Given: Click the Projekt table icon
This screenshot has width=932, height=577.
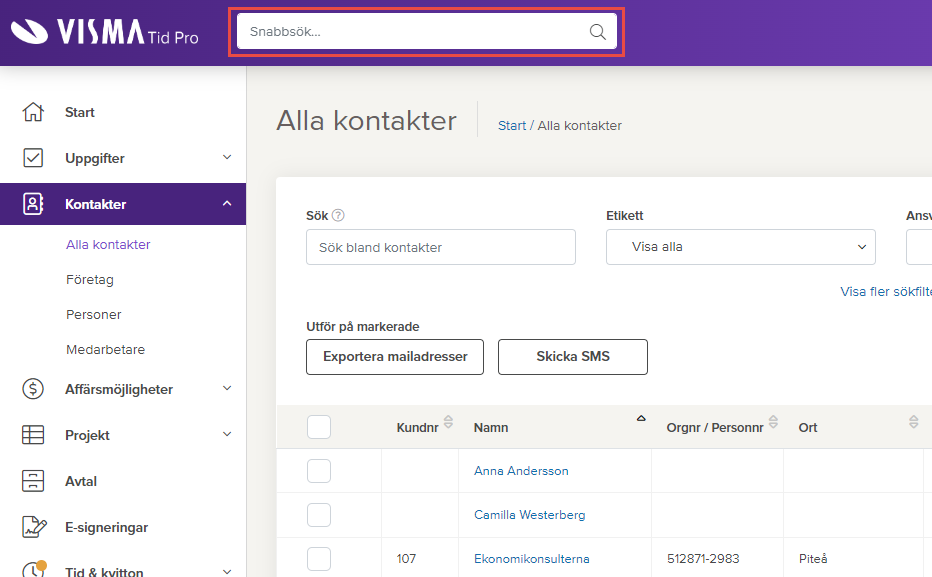Looking at the screenshot, I should 33,435.
